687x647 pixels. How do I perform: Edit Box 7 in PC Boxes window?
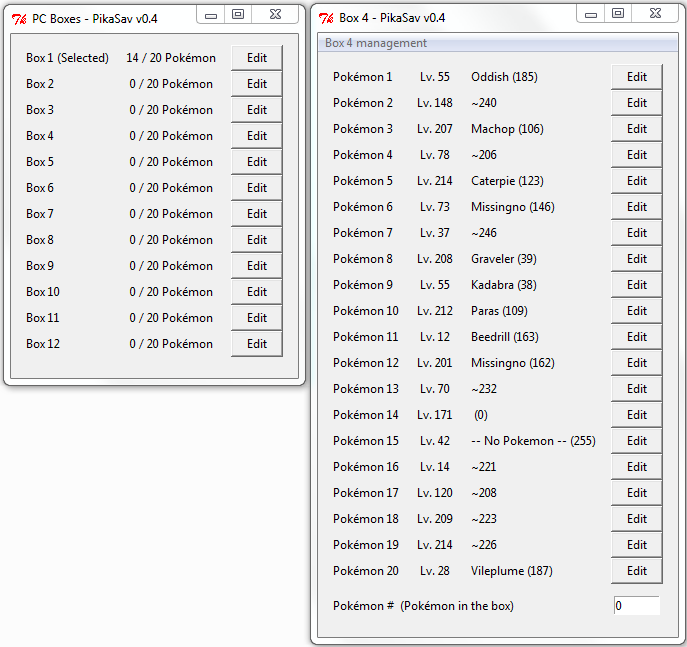pyautogui.click(x=257, y=214)
